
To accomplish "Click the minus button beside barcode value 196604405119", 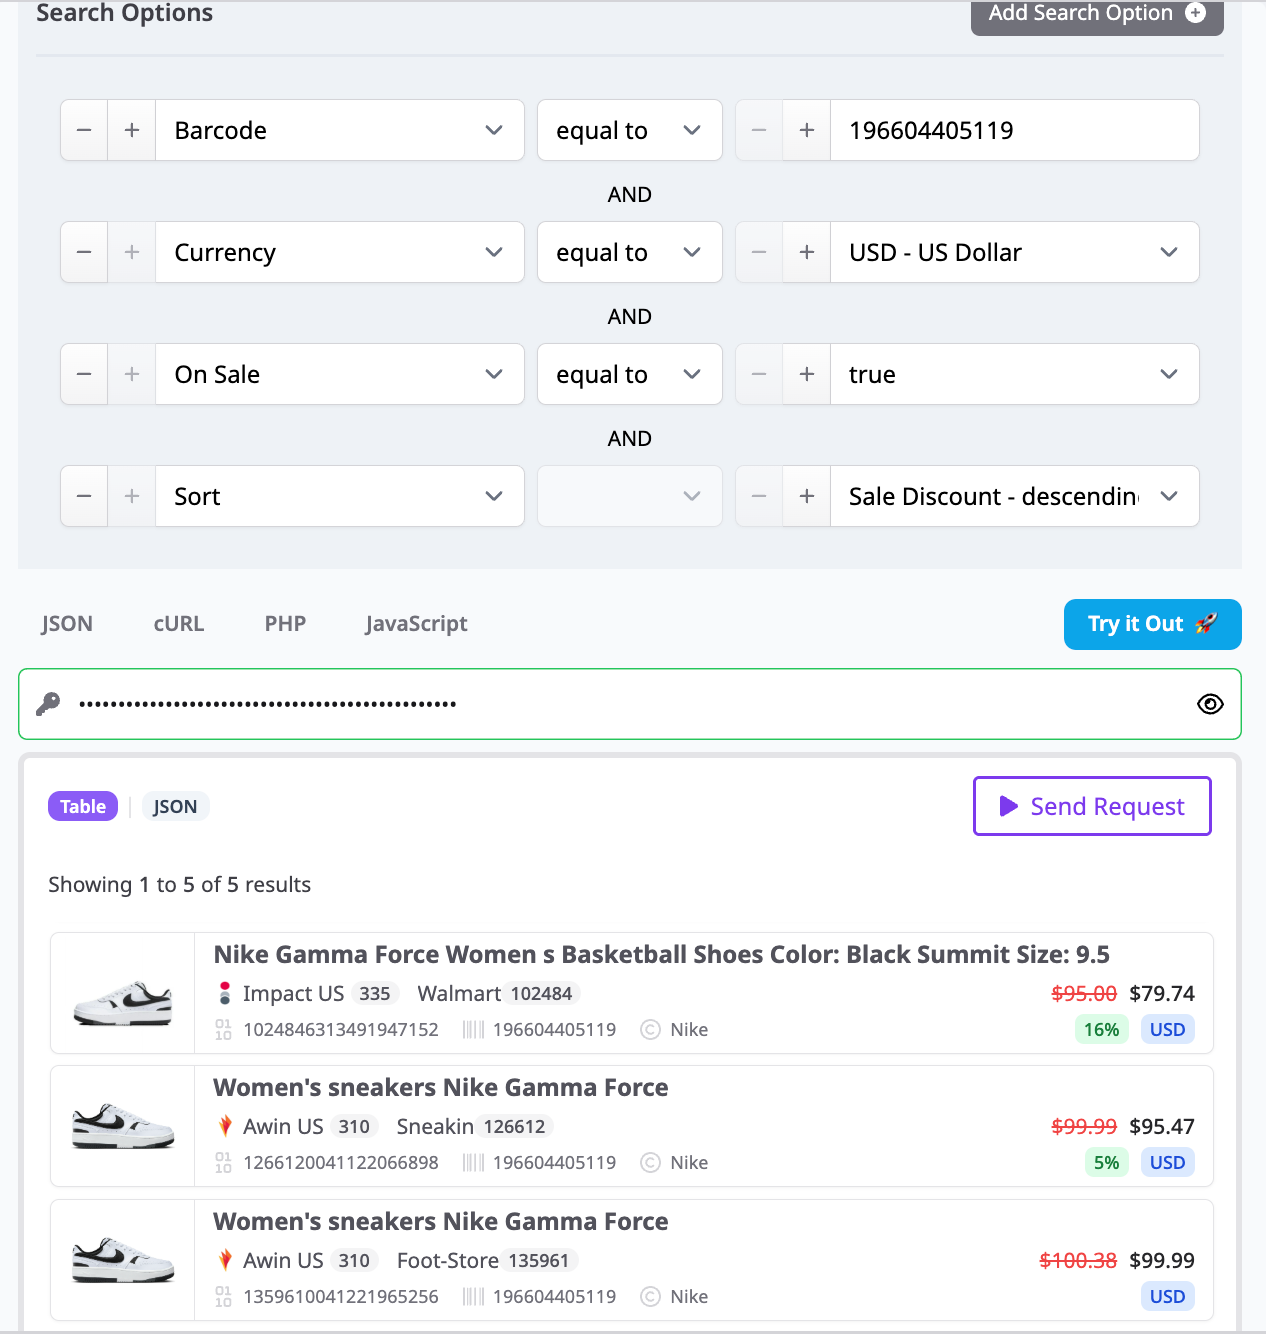I will 759,130.
